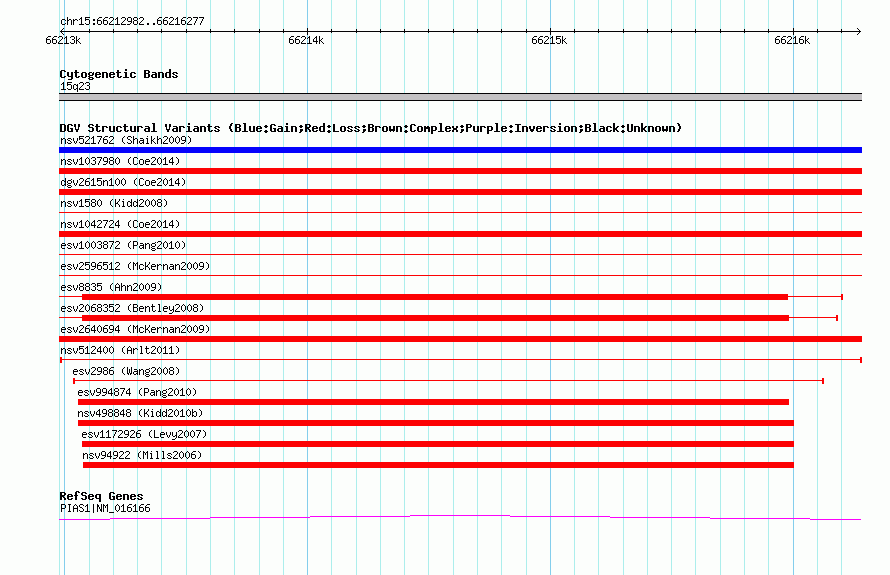The width and height of the screenshot is (890, 575).
Task: Open esv994874 (Pang2010) variant label
Action: (137, 392)
